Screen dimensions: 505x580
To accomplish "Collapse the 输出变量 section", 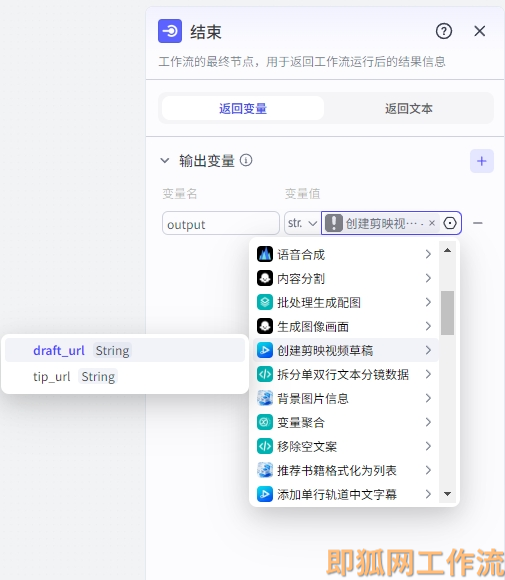I will coord(165,161).
